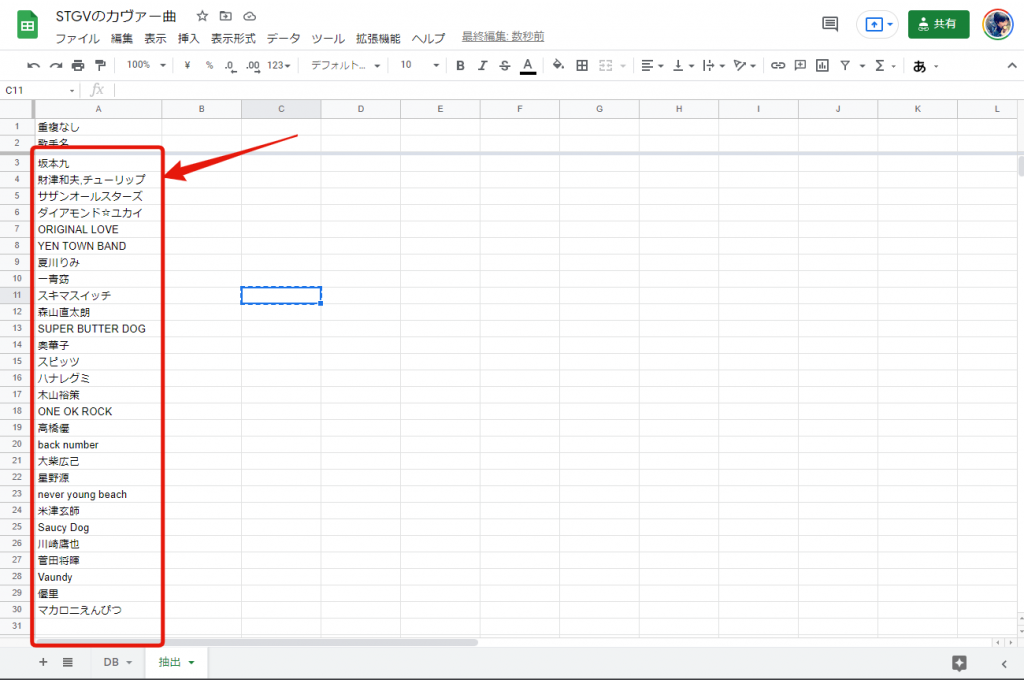Toggle bold formatting
Screen dimensions: 1024x680
coord(460,65)
